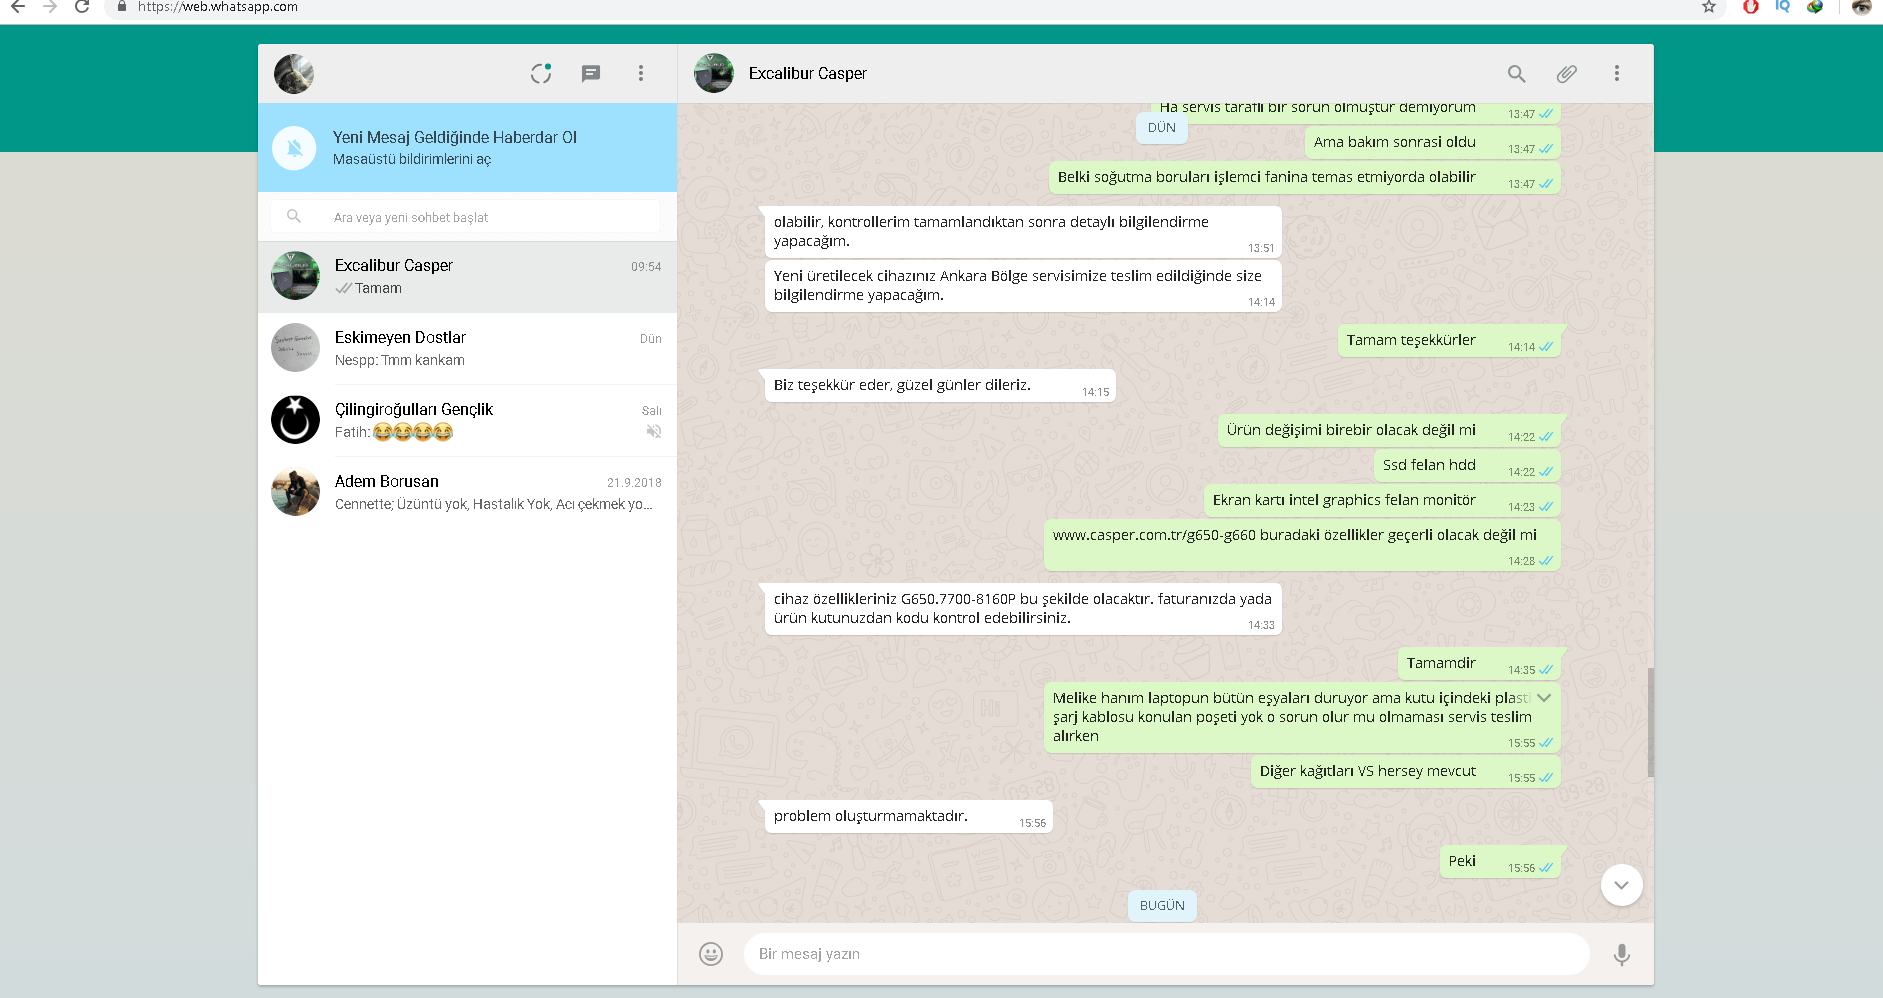Expand message options on 'Melike hanım' message
The height and width of the screenshot is (998, 1883).
click(x=1544, y=698)
